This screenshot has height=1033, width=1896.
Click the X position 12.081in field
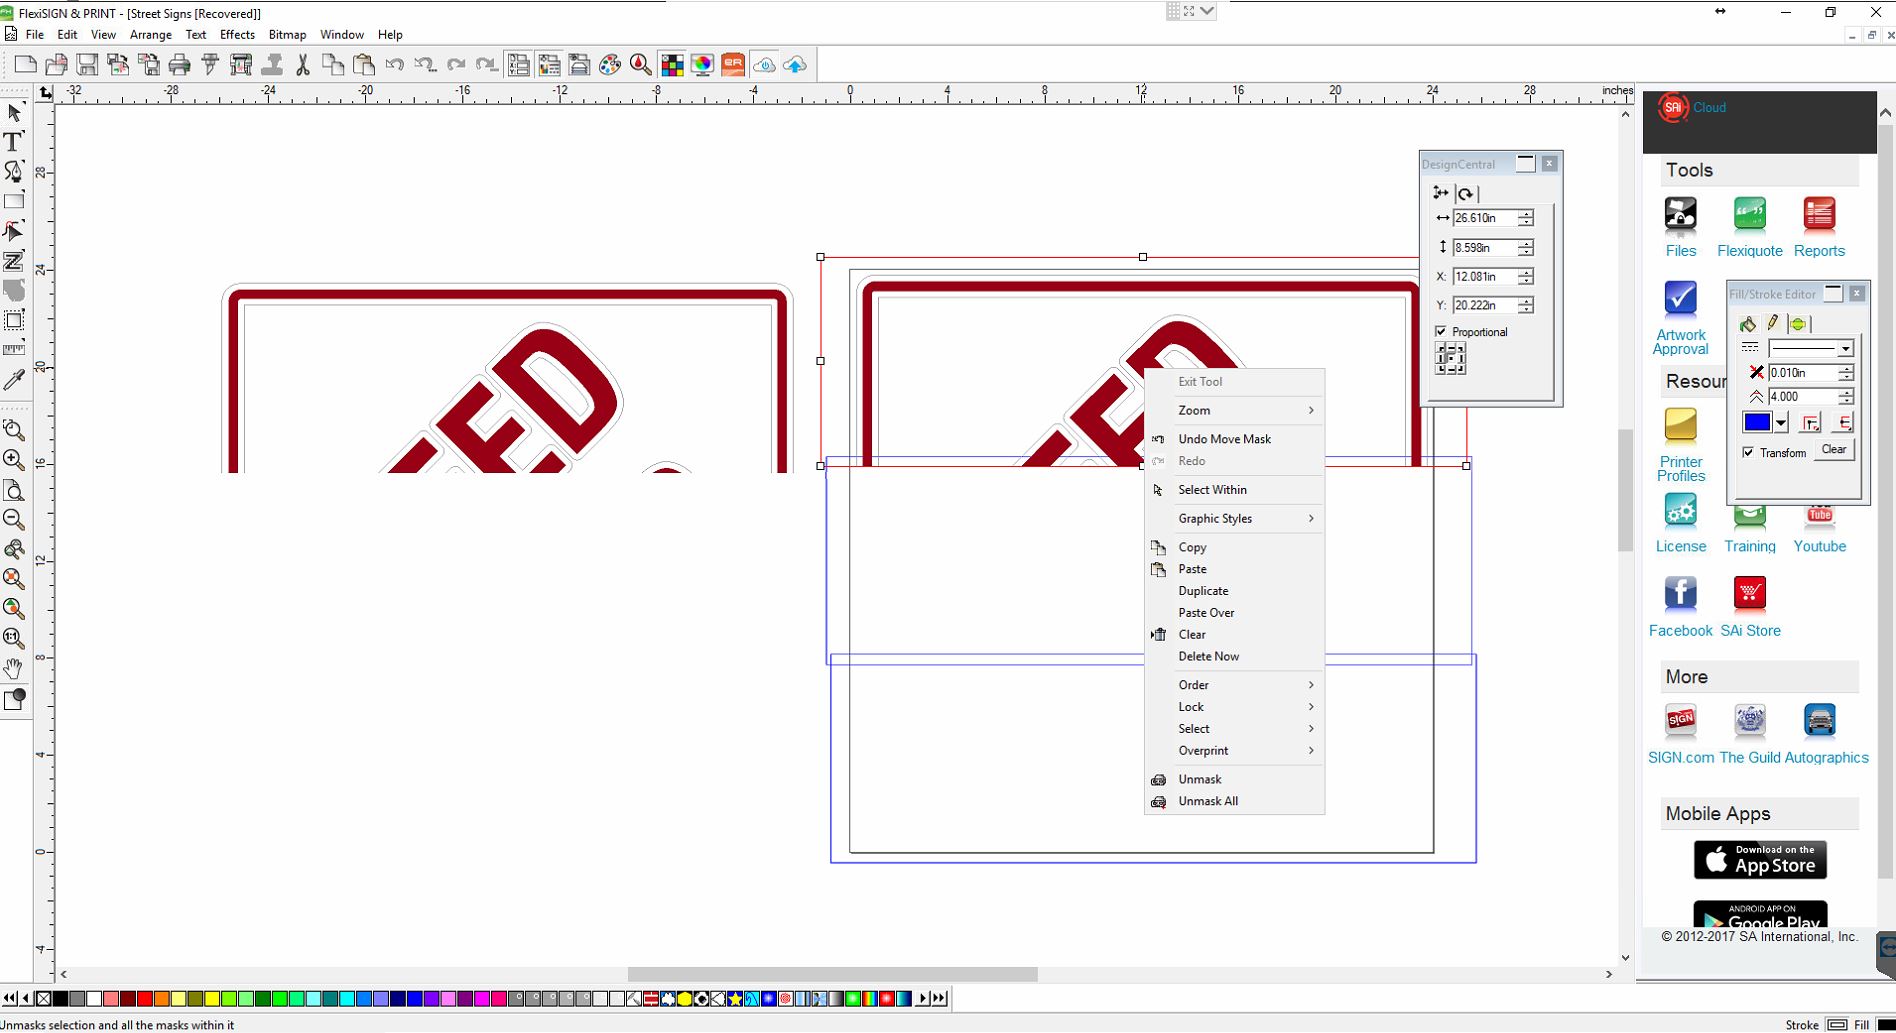pos(1484,277)
